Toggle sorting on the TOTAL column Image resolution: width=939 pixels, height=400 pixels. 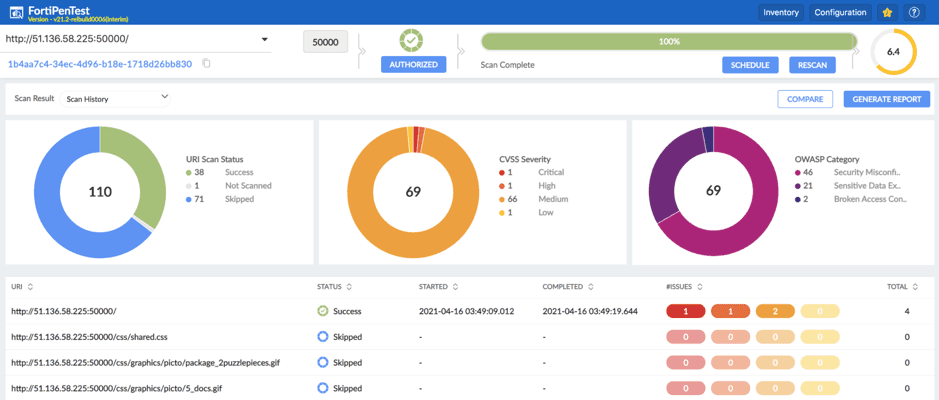(x=915, y=287)
